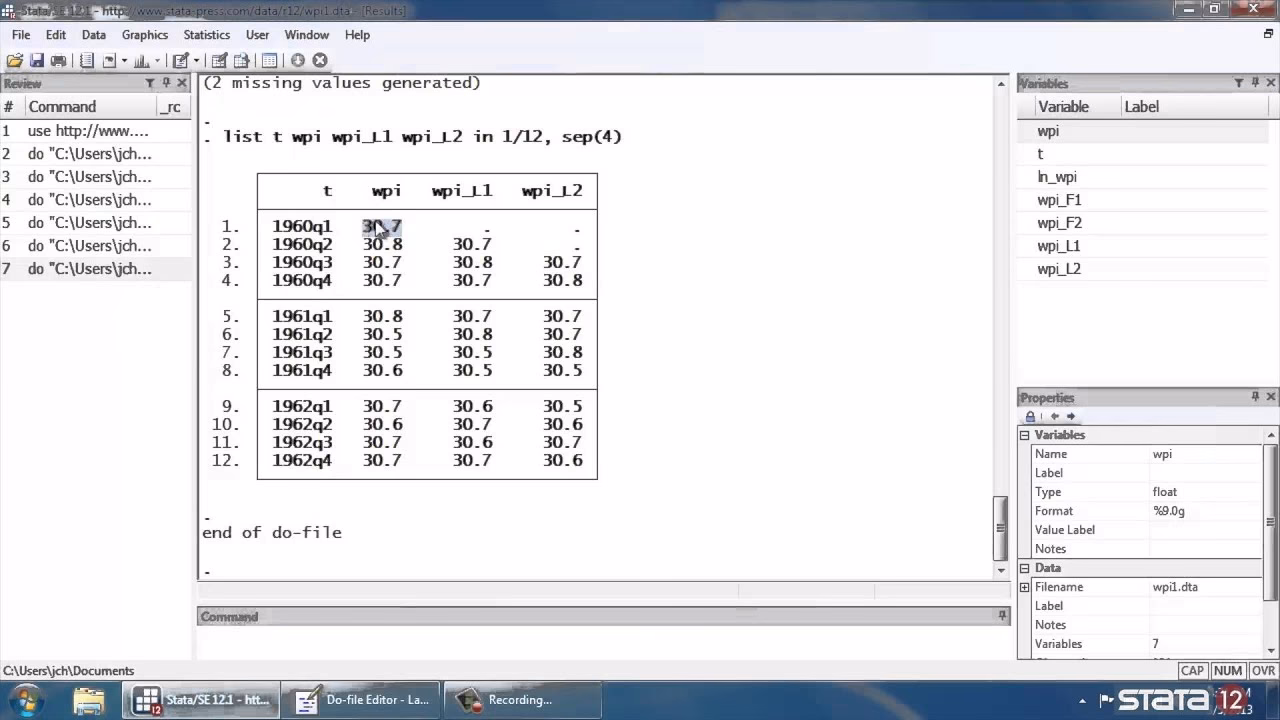Open the Log begin/view icon
Viewport: 1280px width, 720px height.
tap(88, 60)
